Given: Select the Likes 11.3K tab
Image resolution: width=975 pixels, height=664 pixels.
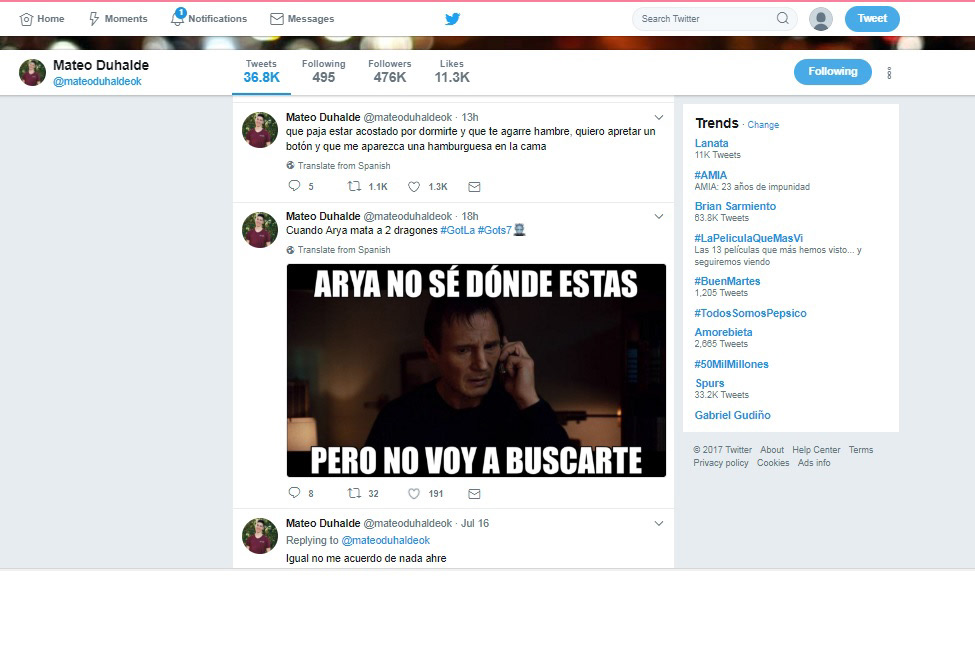Looking at the screenshot, I should [x=452, y=71].
